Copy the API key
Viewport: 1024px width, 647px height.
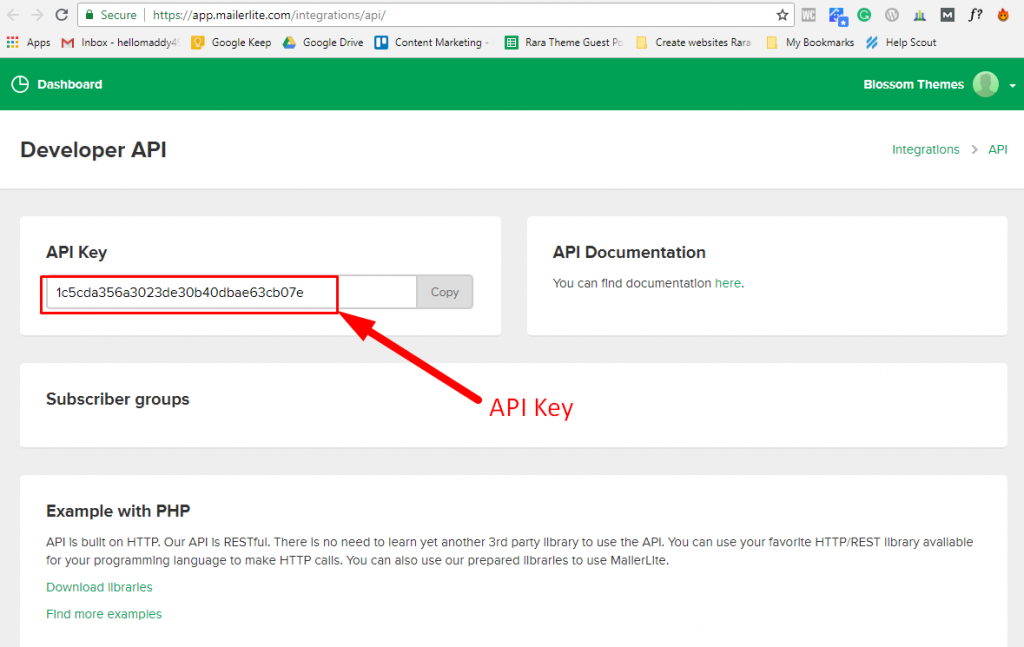445,292
